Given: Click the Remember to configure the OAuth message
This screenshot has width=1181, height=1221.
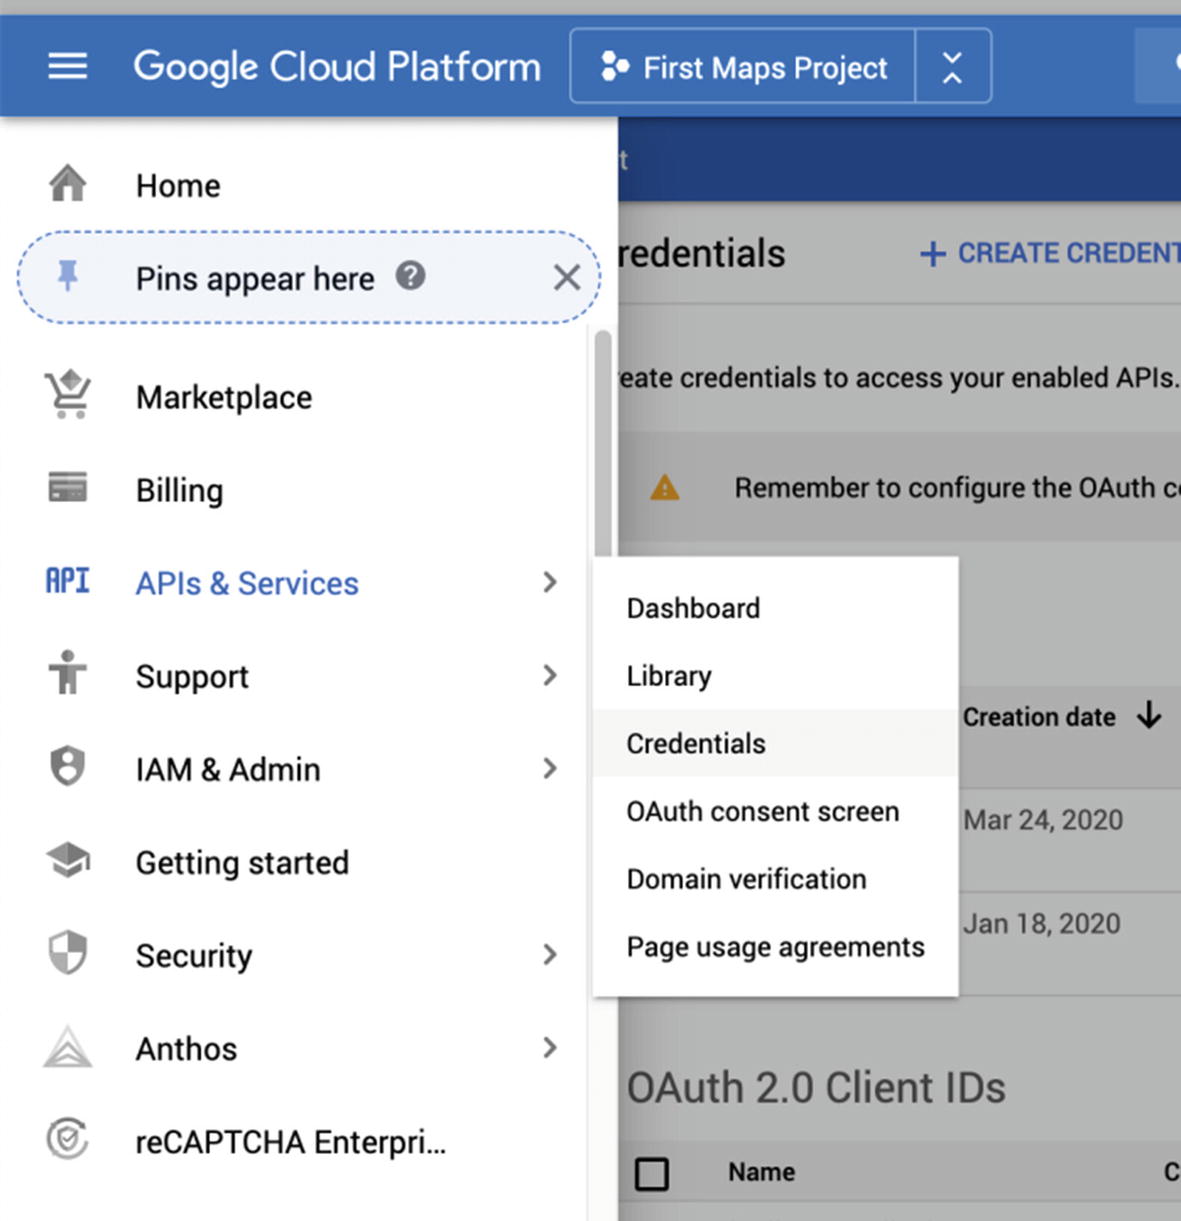Looking at the screenshot, I should (x=957, y=488).
